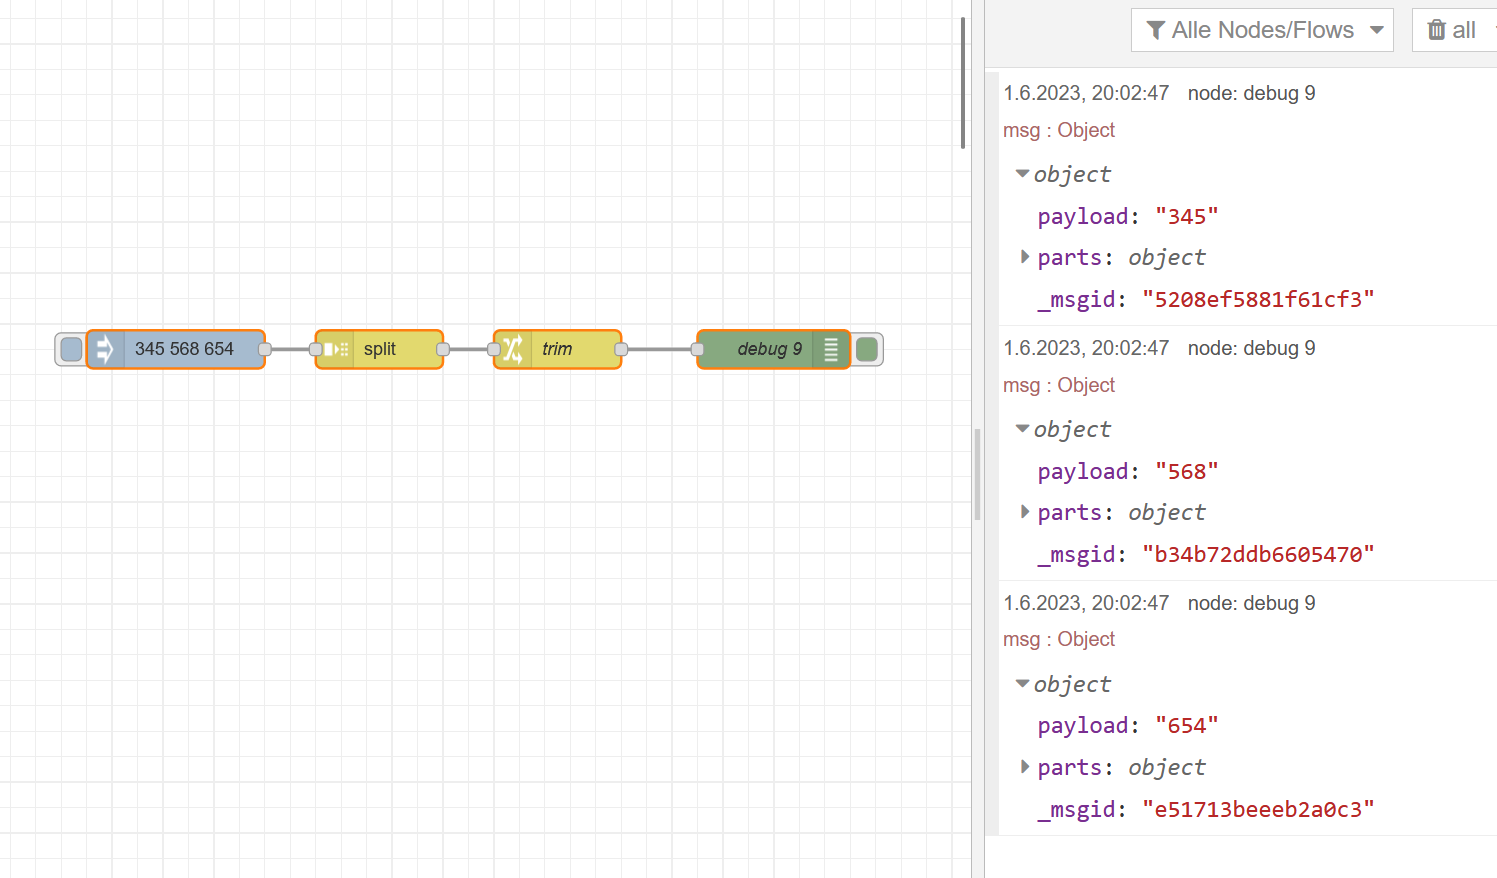
Task: Toggle debug 9 node output on/off
Action: tap(867, 349)
